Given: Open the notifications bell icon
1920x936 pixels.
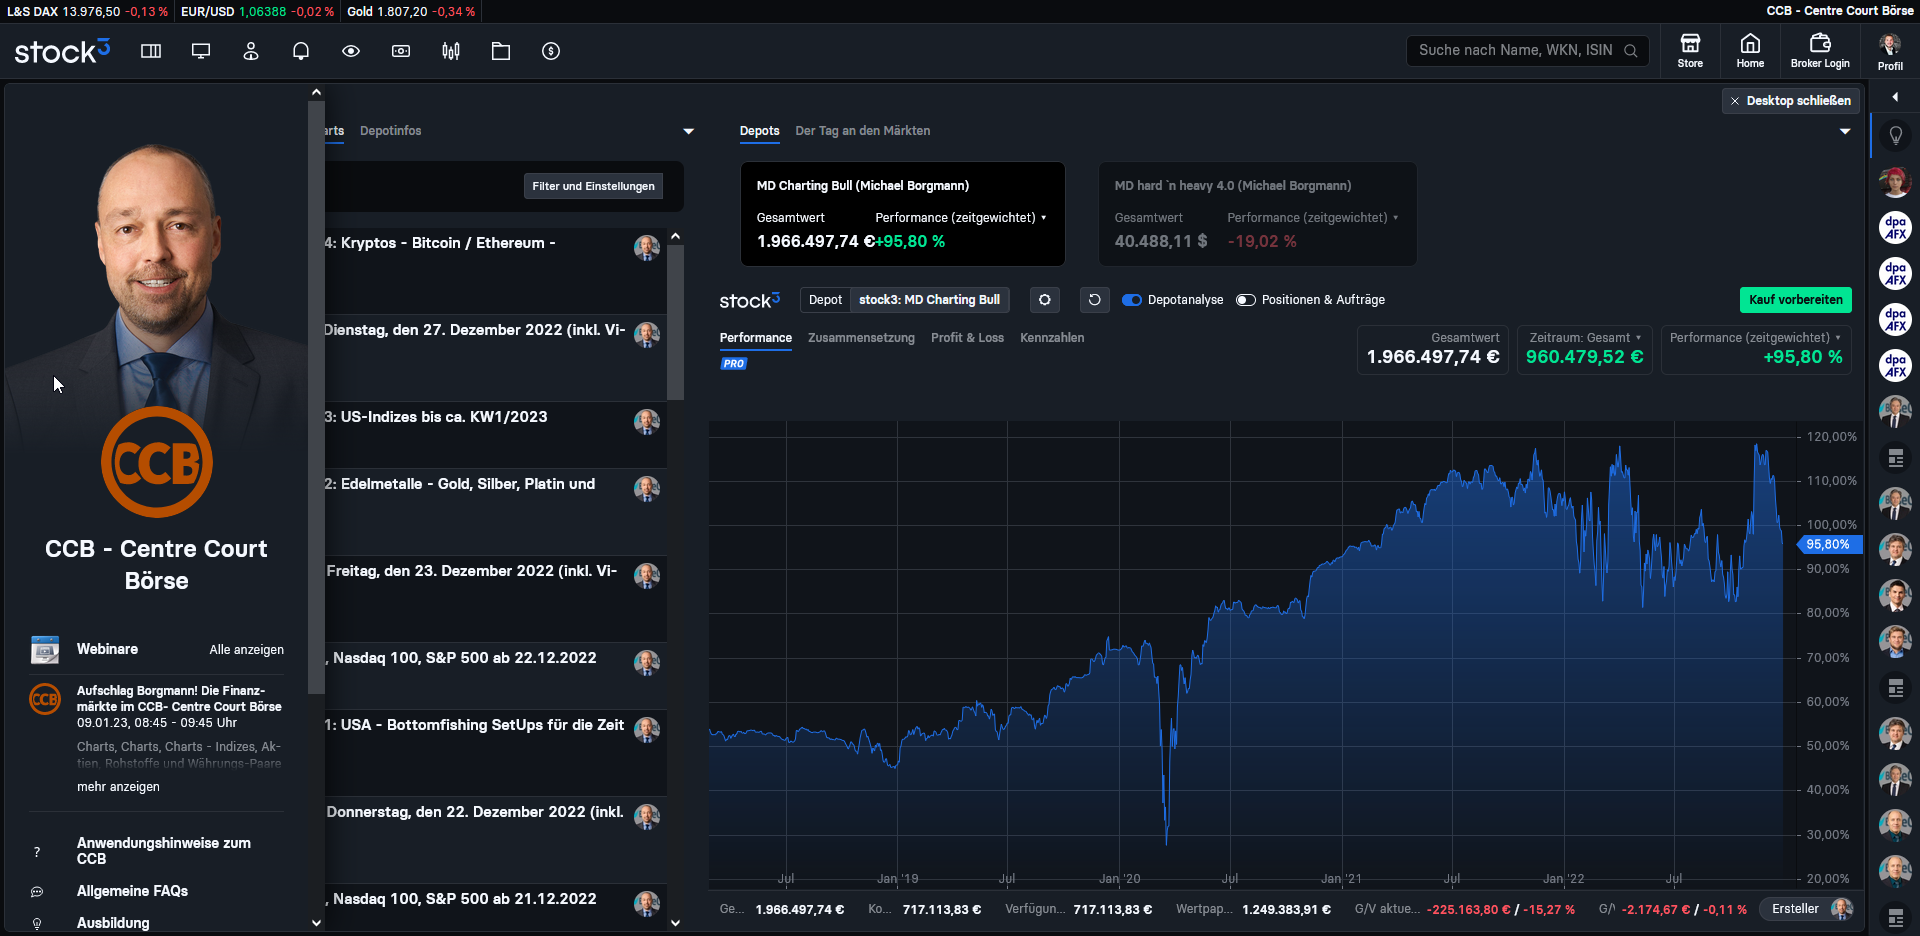Looking at the screenshot, I should (x=301, y=51).
